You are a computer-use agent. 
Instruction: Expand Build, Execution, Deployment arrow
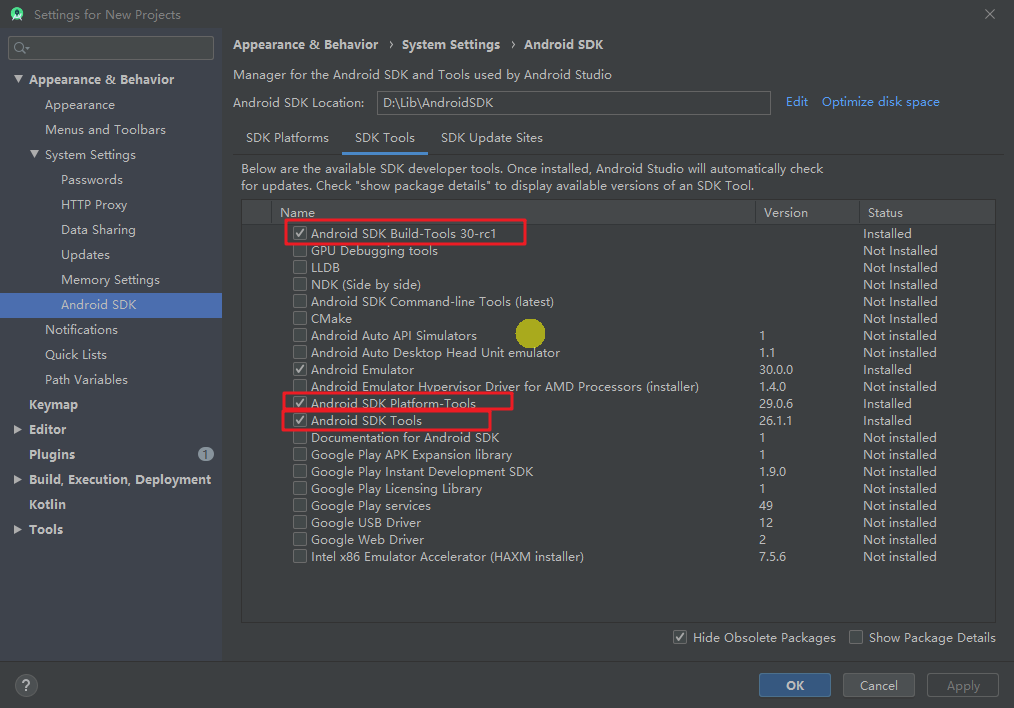coord(17,479)
